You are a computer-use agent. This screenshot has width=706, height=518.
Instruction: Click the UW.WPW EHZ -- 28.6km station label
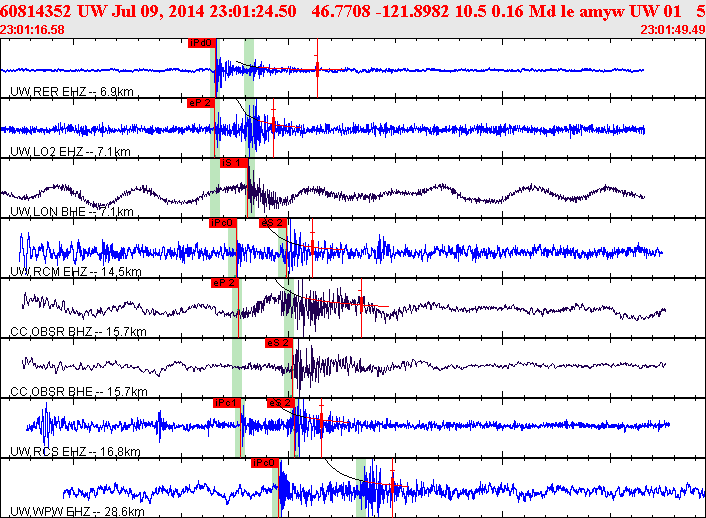[x=77, y=512]
